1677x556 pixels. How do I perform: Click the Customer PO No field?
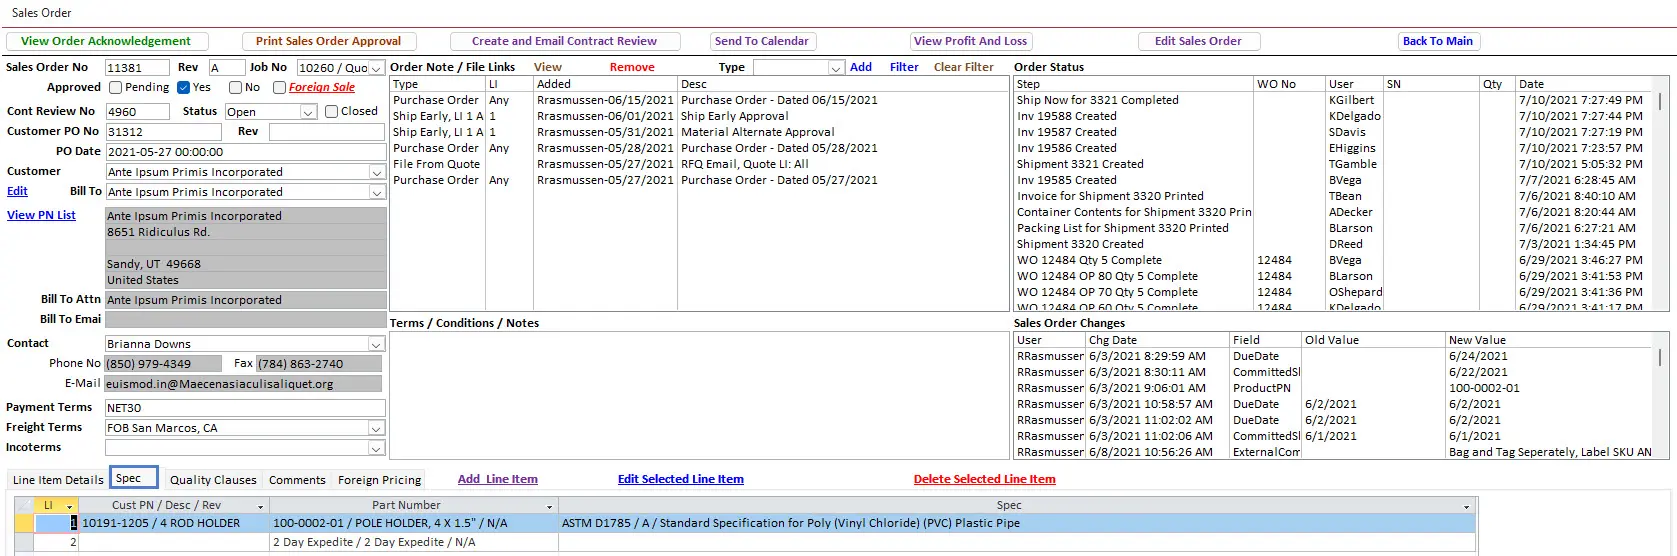[163, 132]
